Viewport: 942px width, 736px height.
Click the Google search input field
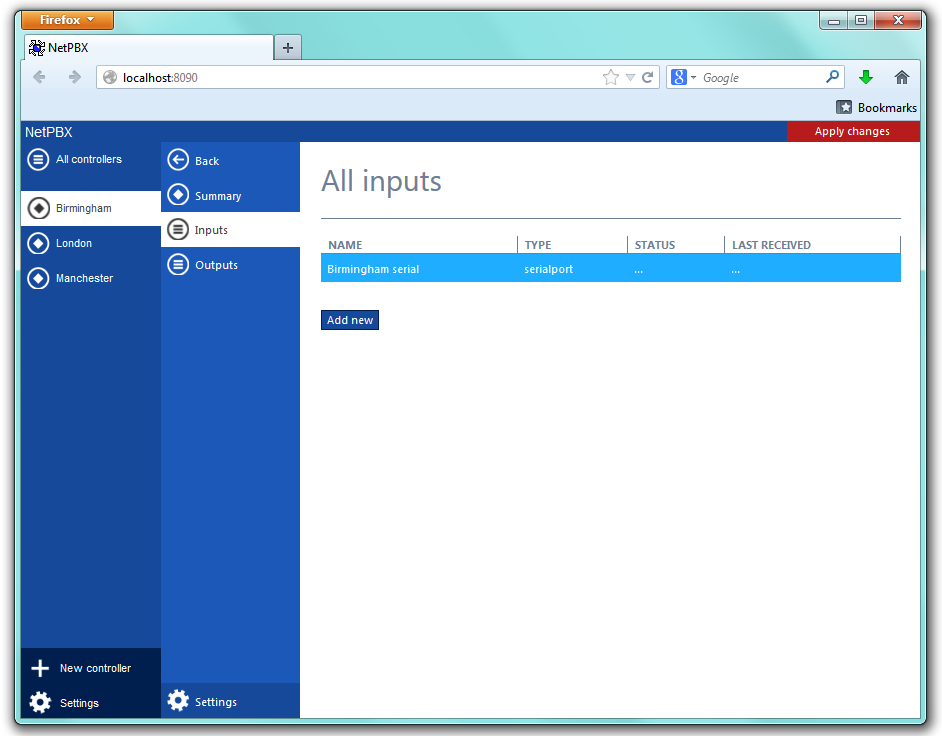tap(760, 77)
